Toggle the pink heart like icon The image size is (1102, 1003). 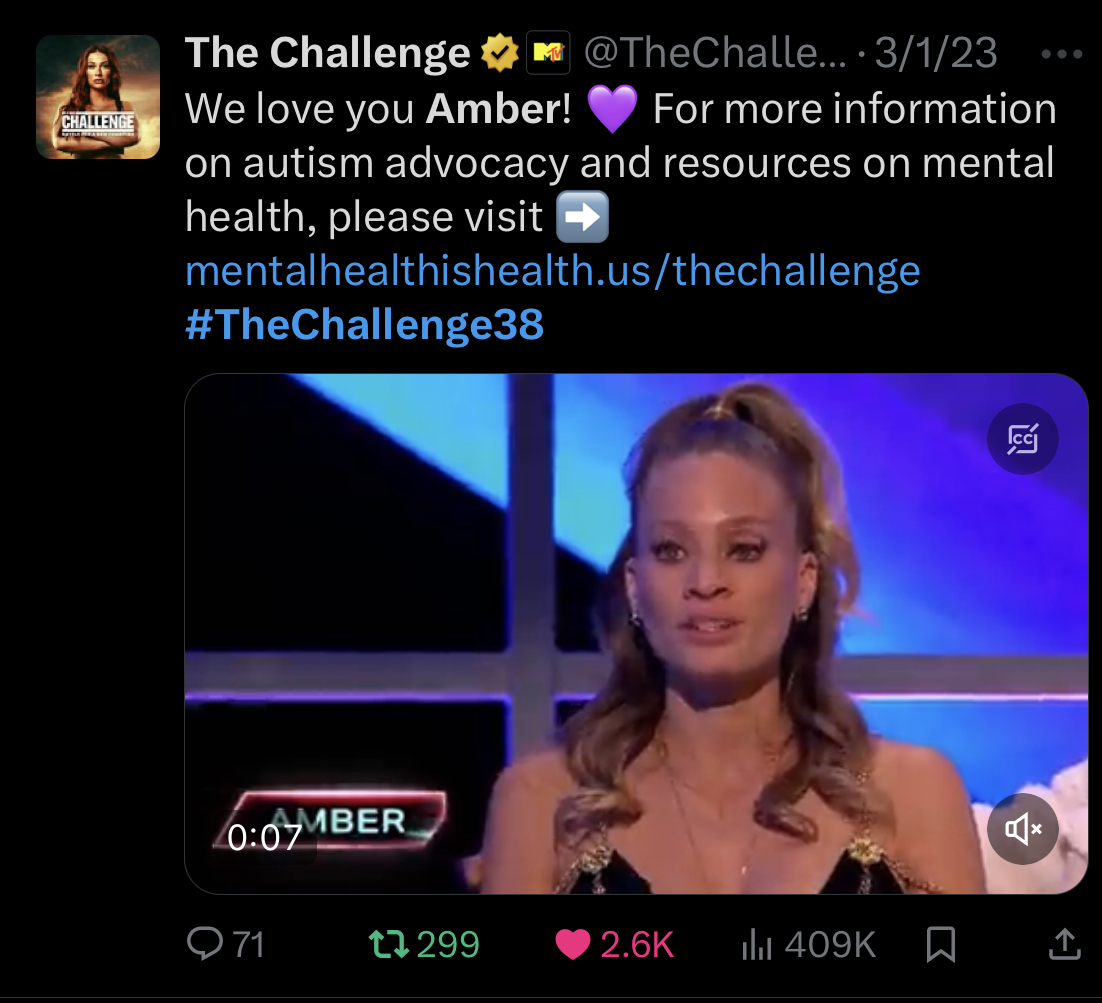573,944
